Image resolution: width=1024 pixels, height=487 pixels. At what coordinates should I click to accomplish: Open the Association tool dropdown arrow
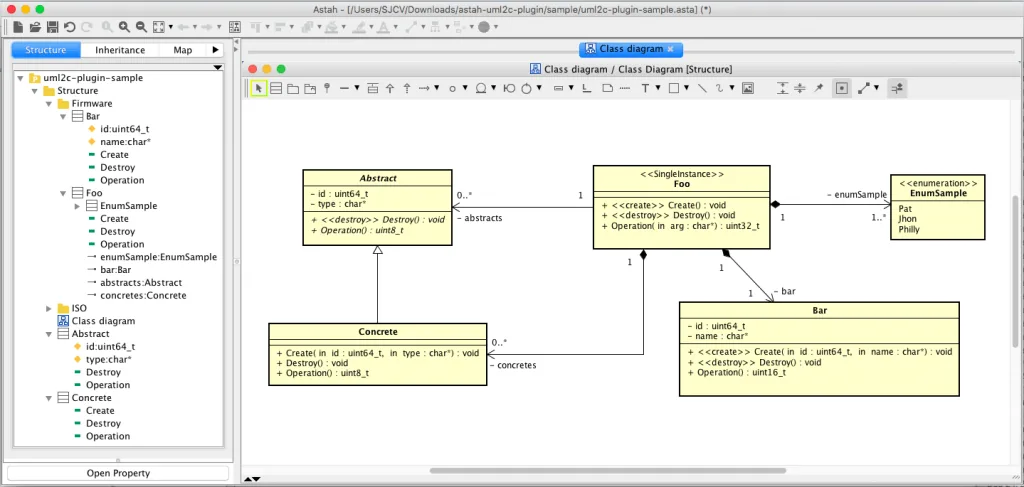(x=357, y=88)
